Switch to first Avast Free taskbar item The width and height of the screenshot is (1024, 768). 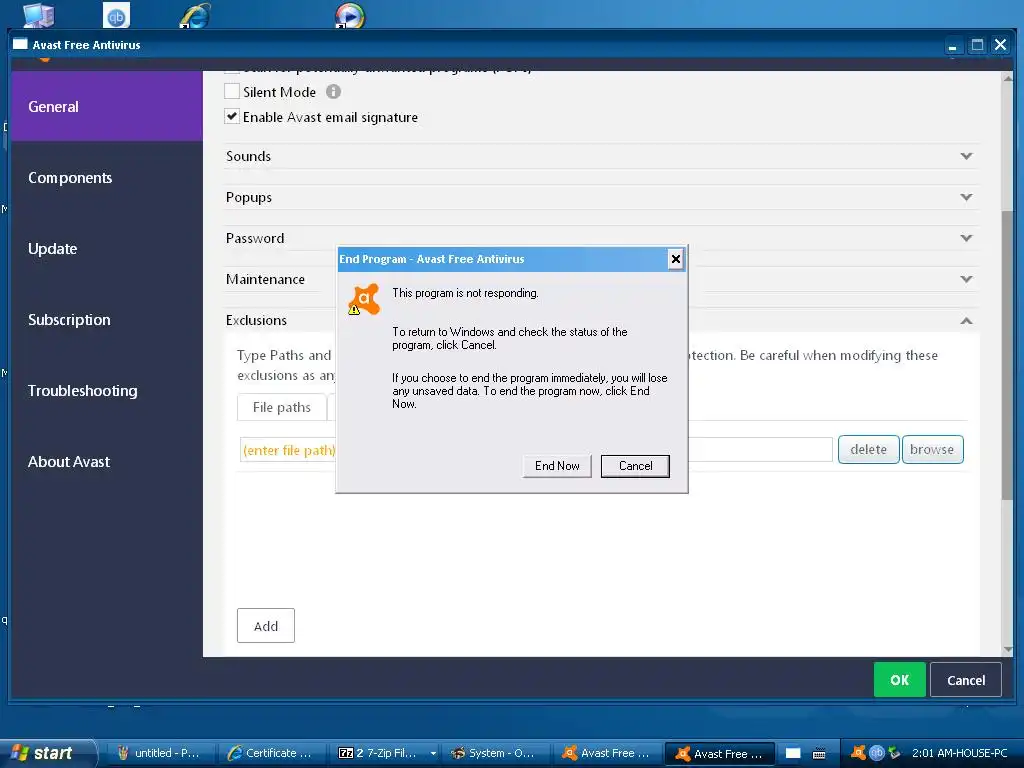coord(607,753)
